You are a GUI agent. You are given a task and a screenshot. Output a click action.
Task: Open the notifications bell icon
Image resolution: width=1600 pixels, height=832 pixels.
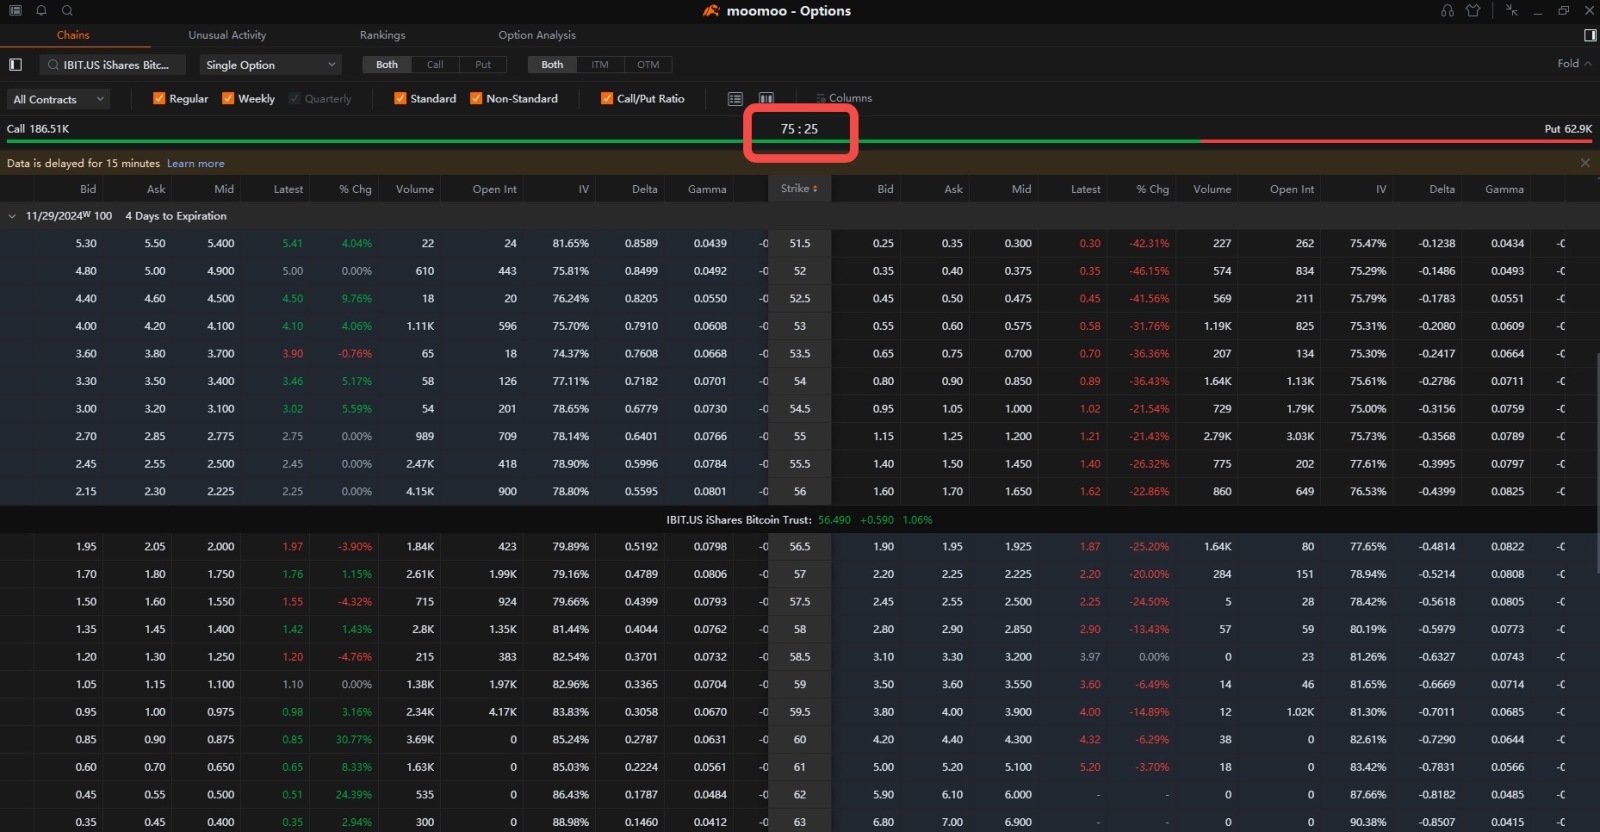click(41, 10)
